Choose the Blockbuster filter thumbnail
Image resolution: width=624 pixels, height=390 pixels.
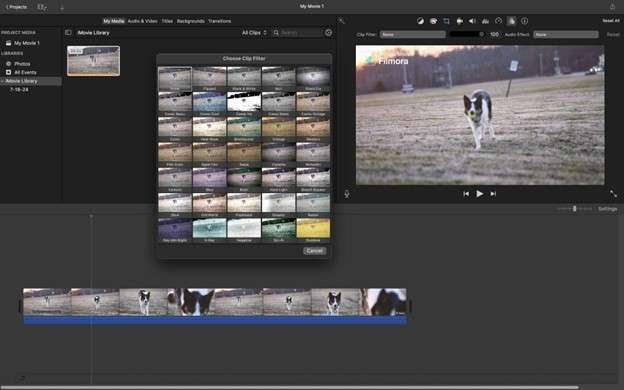244,129
